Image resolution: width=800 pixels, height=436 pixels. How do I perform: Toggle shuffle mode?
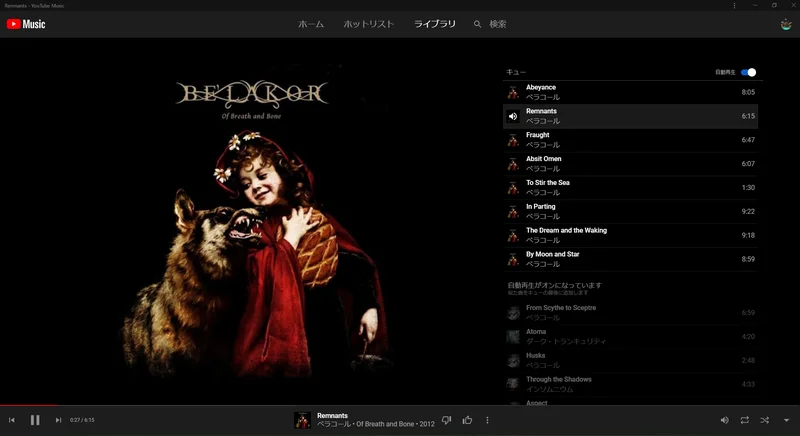coord(765,420)
